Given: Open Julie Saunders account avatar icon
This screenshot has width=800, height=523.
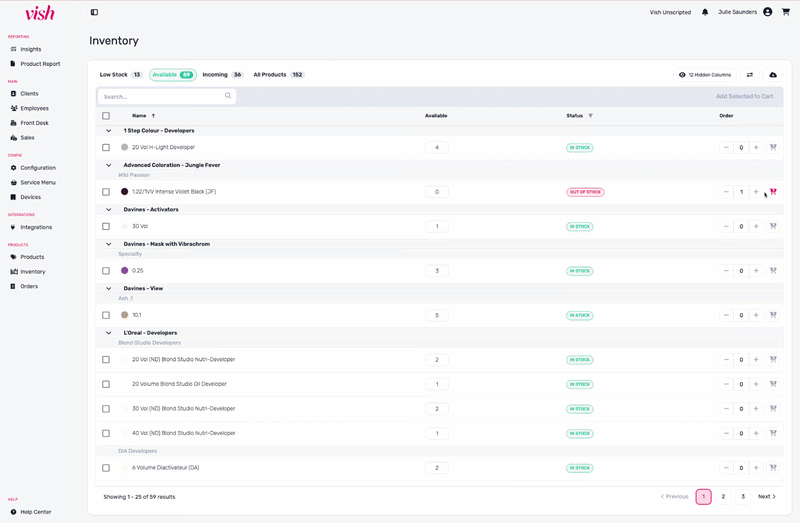Looking at the screenshot, I should click(767, 12).
